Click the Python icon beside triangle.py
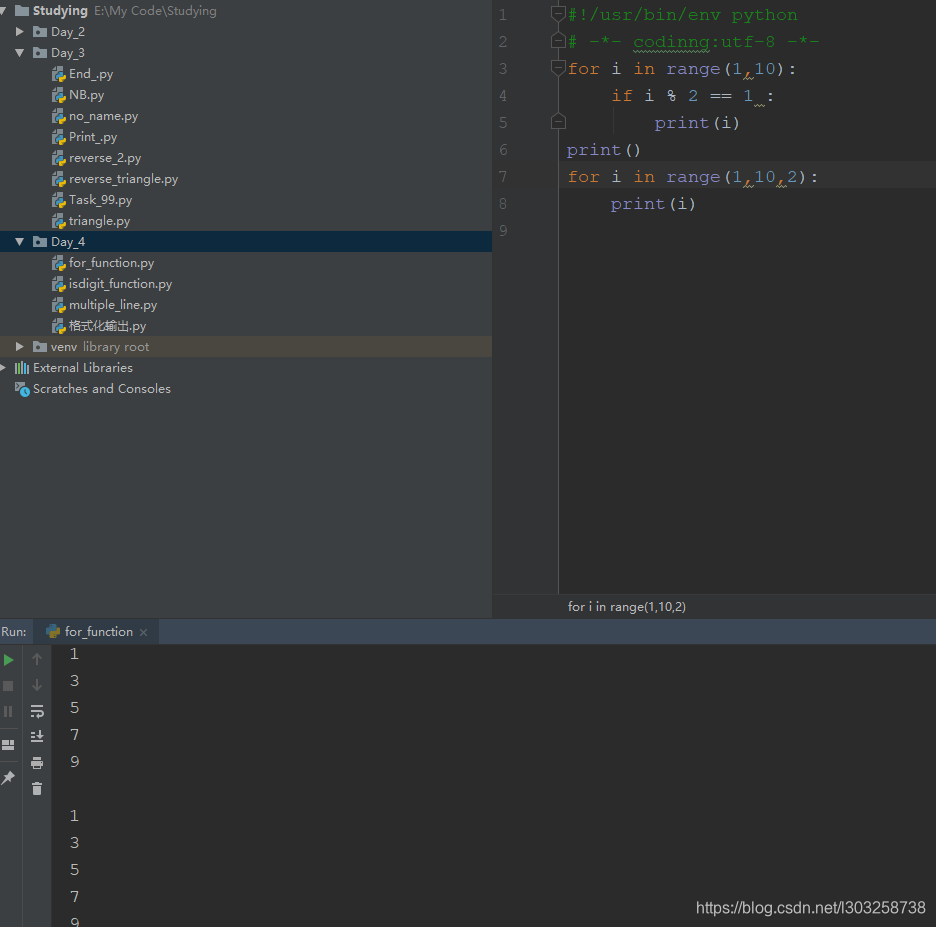The height and width of the screenshot is (927, 936). click(x=58, y=221)
